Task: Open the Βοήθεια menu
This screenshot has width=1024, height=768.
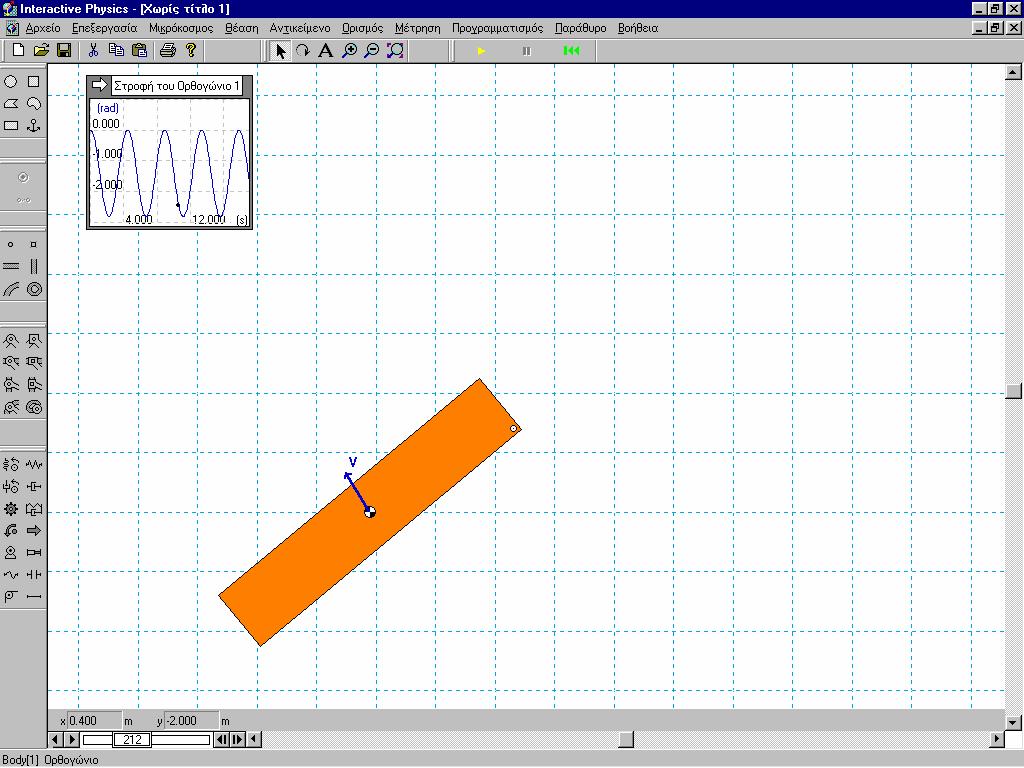Action: (x=638, y=28)
